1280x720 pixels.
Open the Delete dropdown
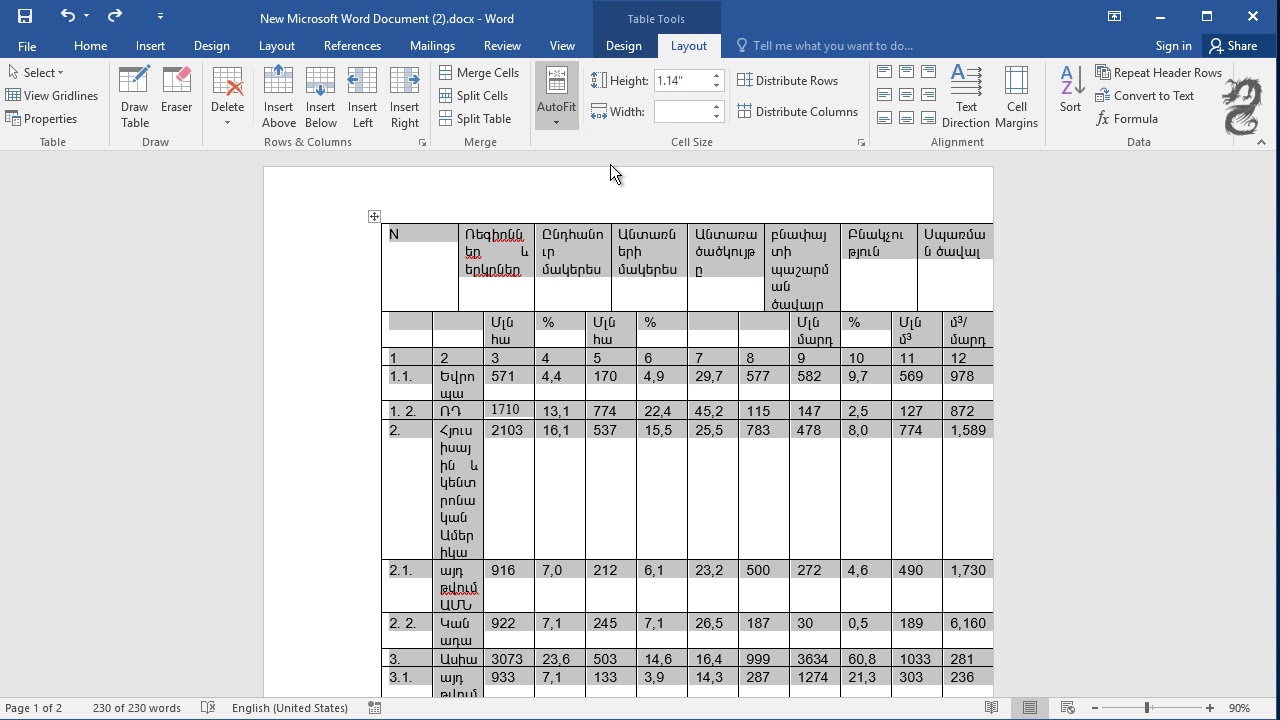click(227, 97)
